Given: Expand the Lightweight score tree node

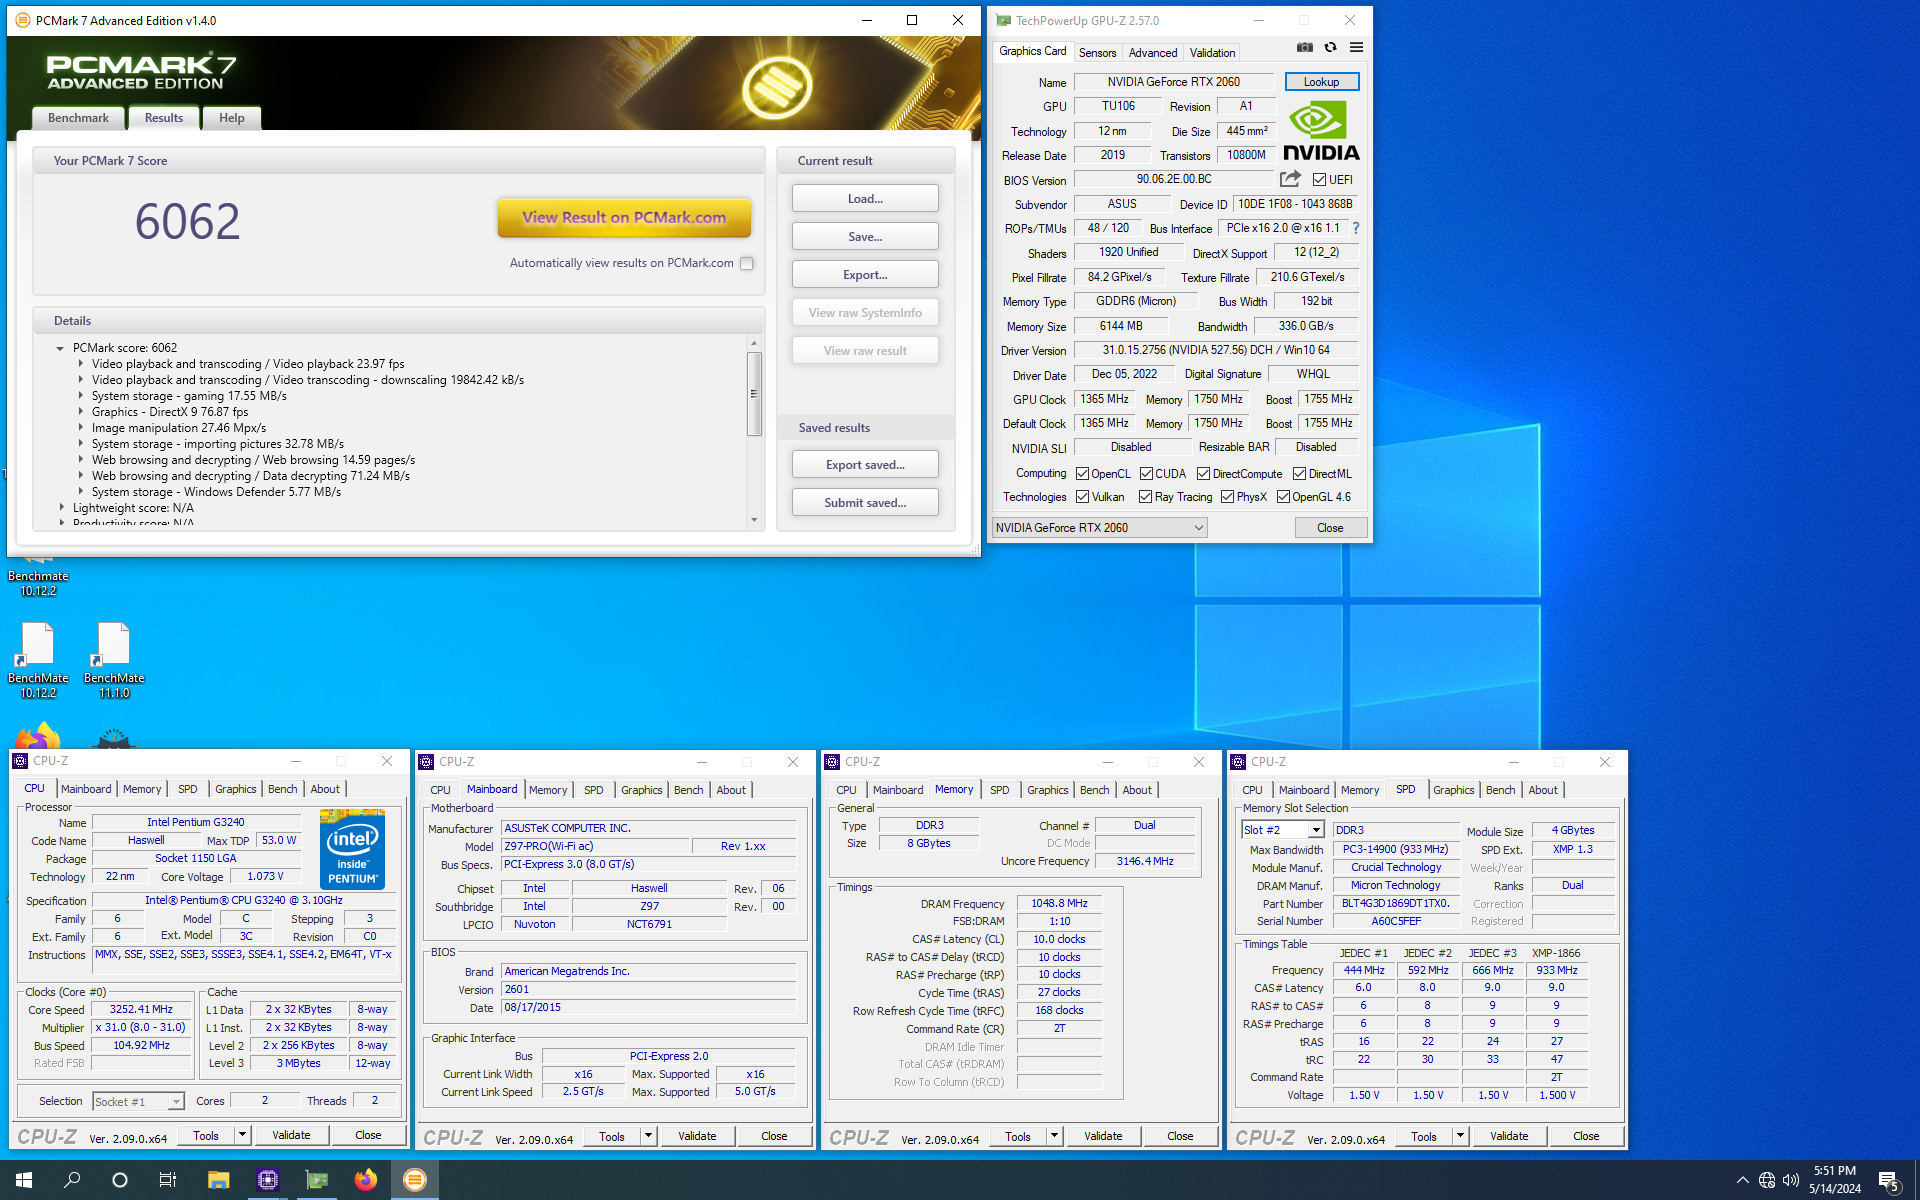Looking at the screenshot, I should 61,508.
